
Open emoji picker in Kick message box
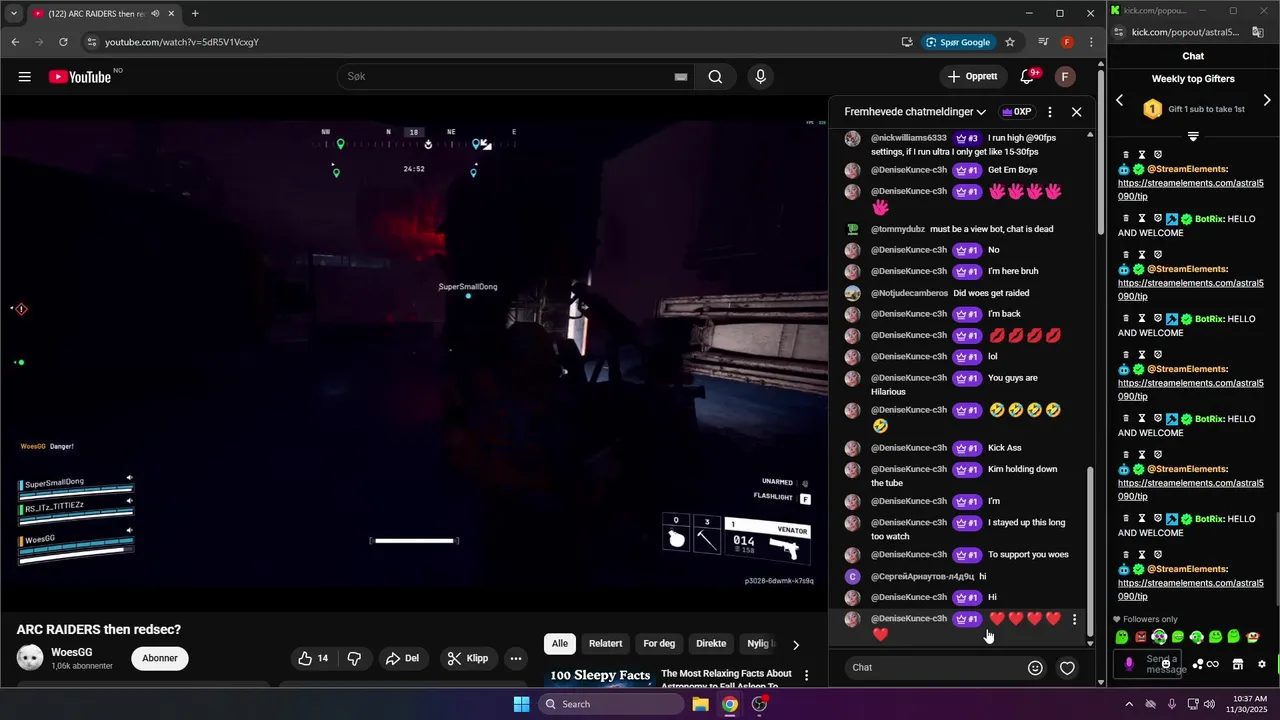pyautogui.click(x=1166, y=664)
